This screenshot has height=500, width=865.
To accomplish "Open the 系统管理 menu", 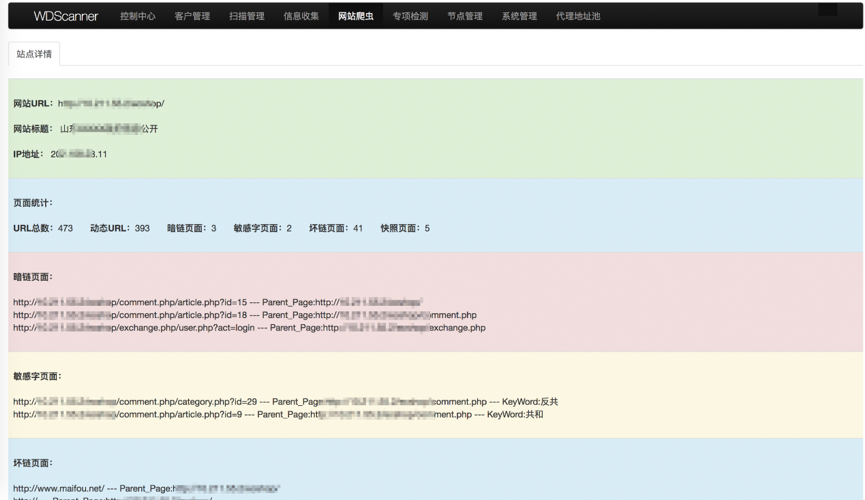I will pos(519,16).
